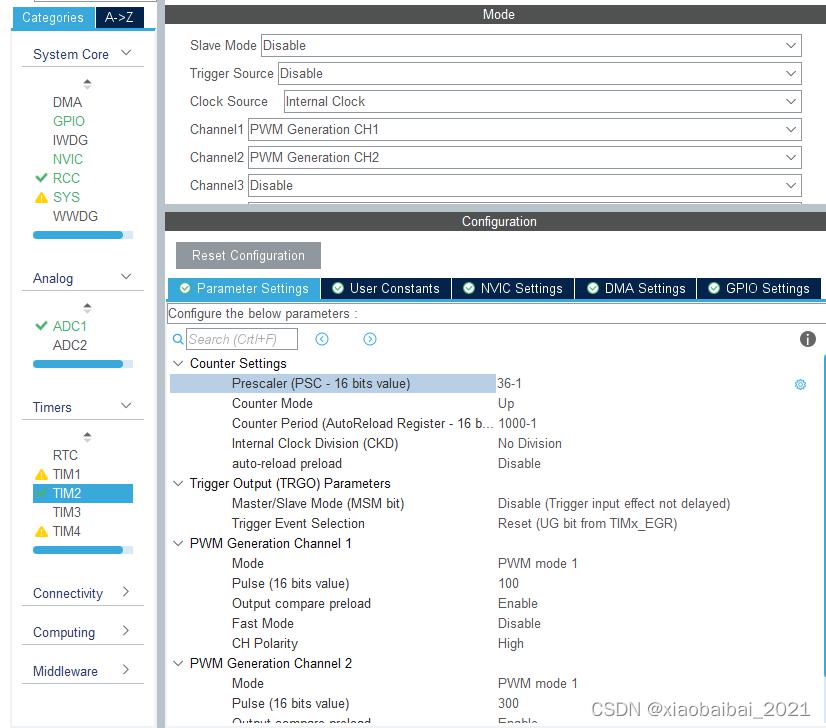Click the parameter search input field
826x728 pixels.
(x=241, y=340)
